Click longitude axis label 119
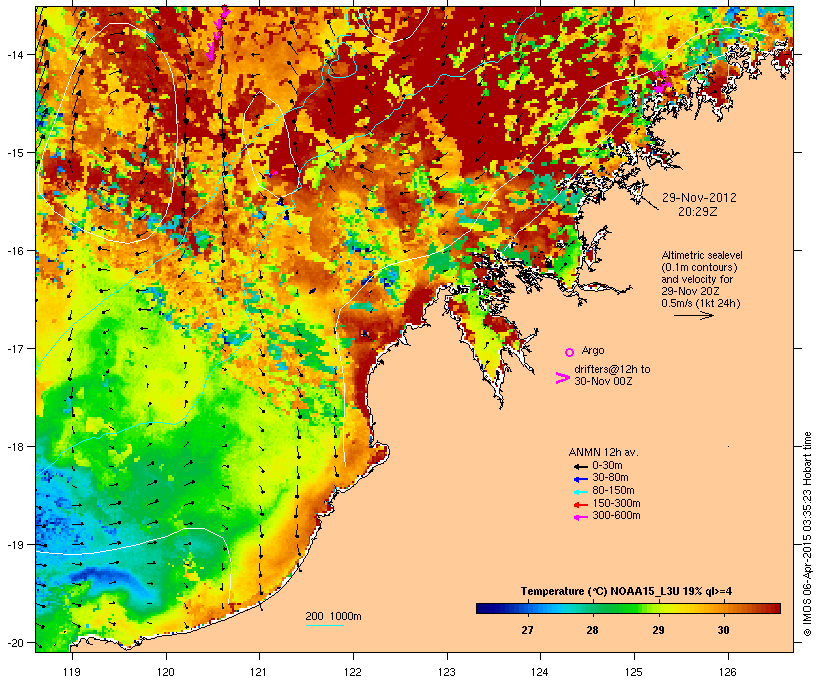This screenshot has width=820, height=680. (72, 672)
